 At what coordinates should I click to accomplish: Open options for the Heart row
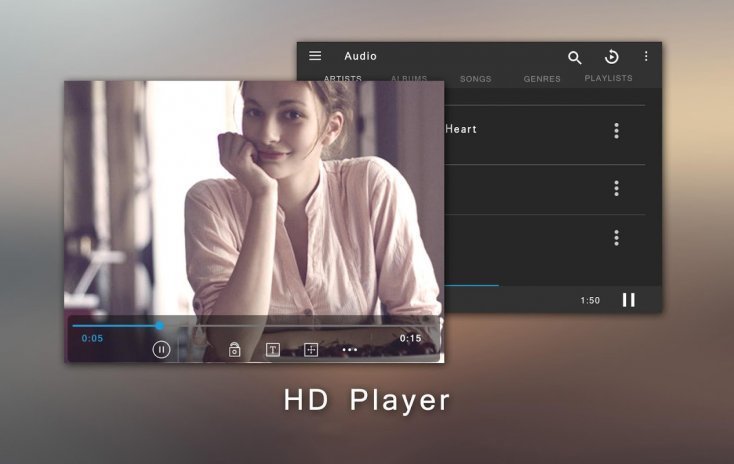tap(617, 131)
